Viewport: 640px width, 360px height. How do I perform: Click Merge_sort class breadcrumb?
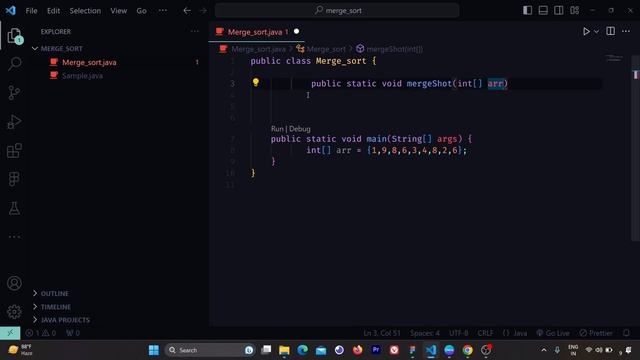326,49
